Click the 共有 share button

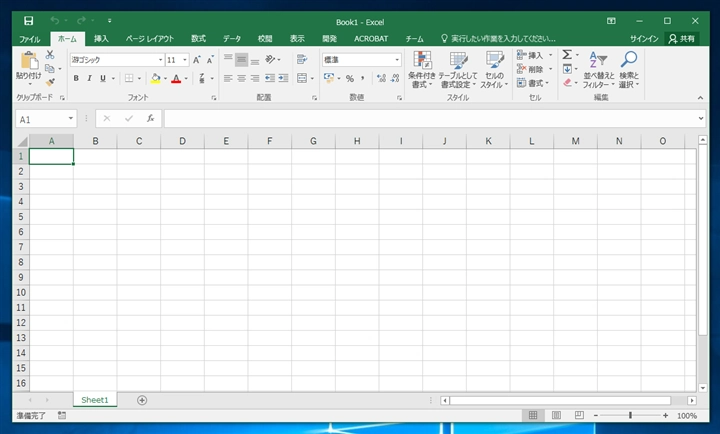[682, 39]
